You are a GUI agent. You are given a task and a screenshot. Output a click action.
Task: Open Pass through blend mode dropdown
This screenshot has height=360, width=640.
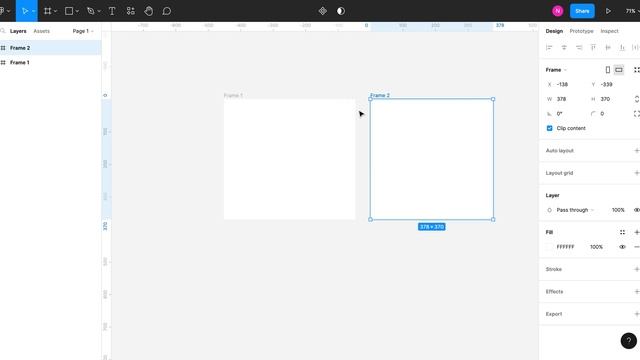pyautogui.click(x=575, y=210)
